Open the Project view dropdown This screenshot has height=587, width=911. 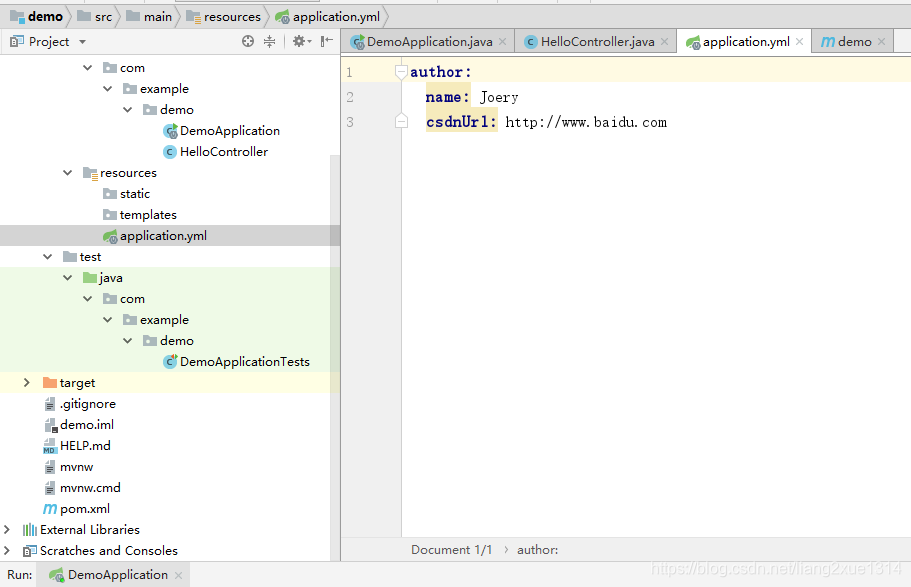(83, 42)
